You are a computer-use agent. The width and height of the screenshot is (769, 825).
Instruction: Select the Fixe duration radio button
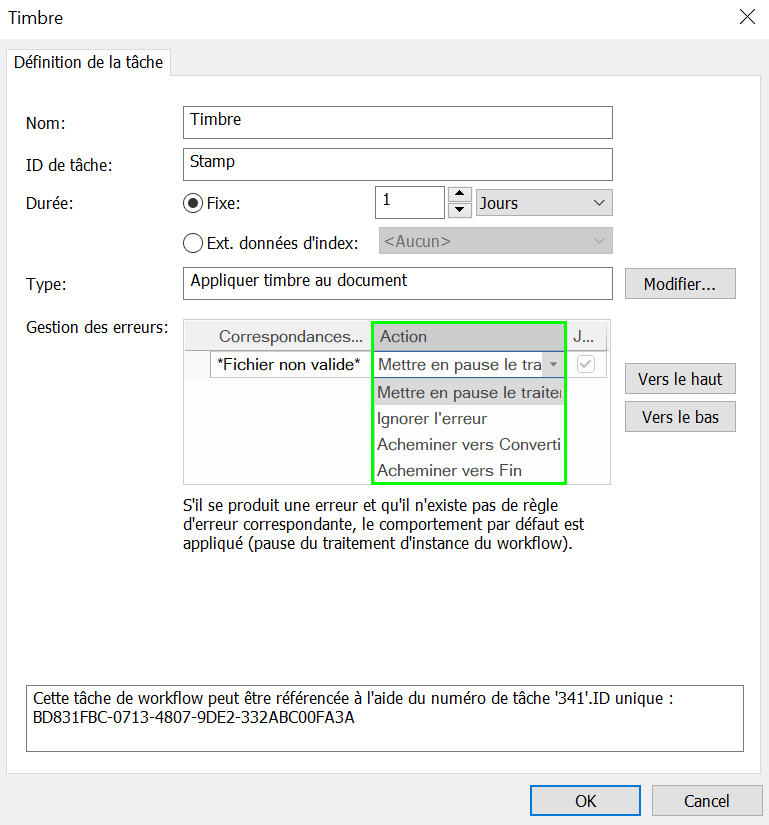pos(193,203)
